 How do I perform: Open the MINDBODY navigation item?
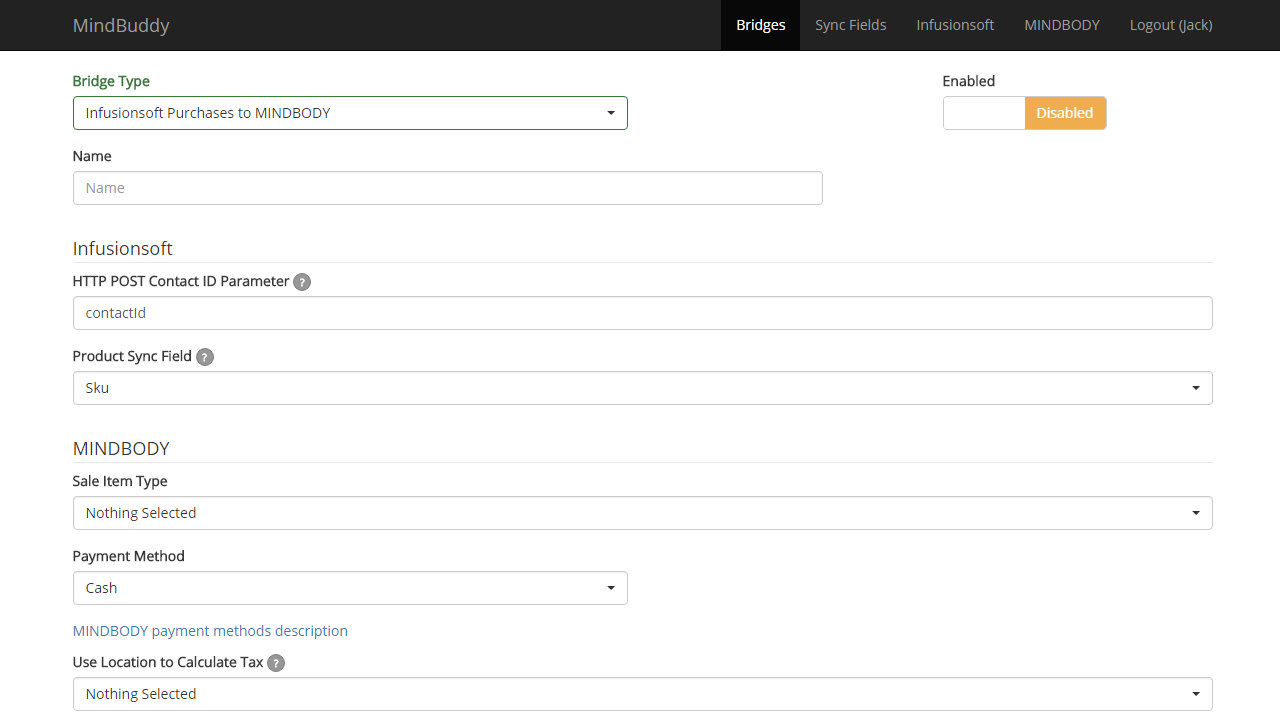click(x=1061, y=25)
